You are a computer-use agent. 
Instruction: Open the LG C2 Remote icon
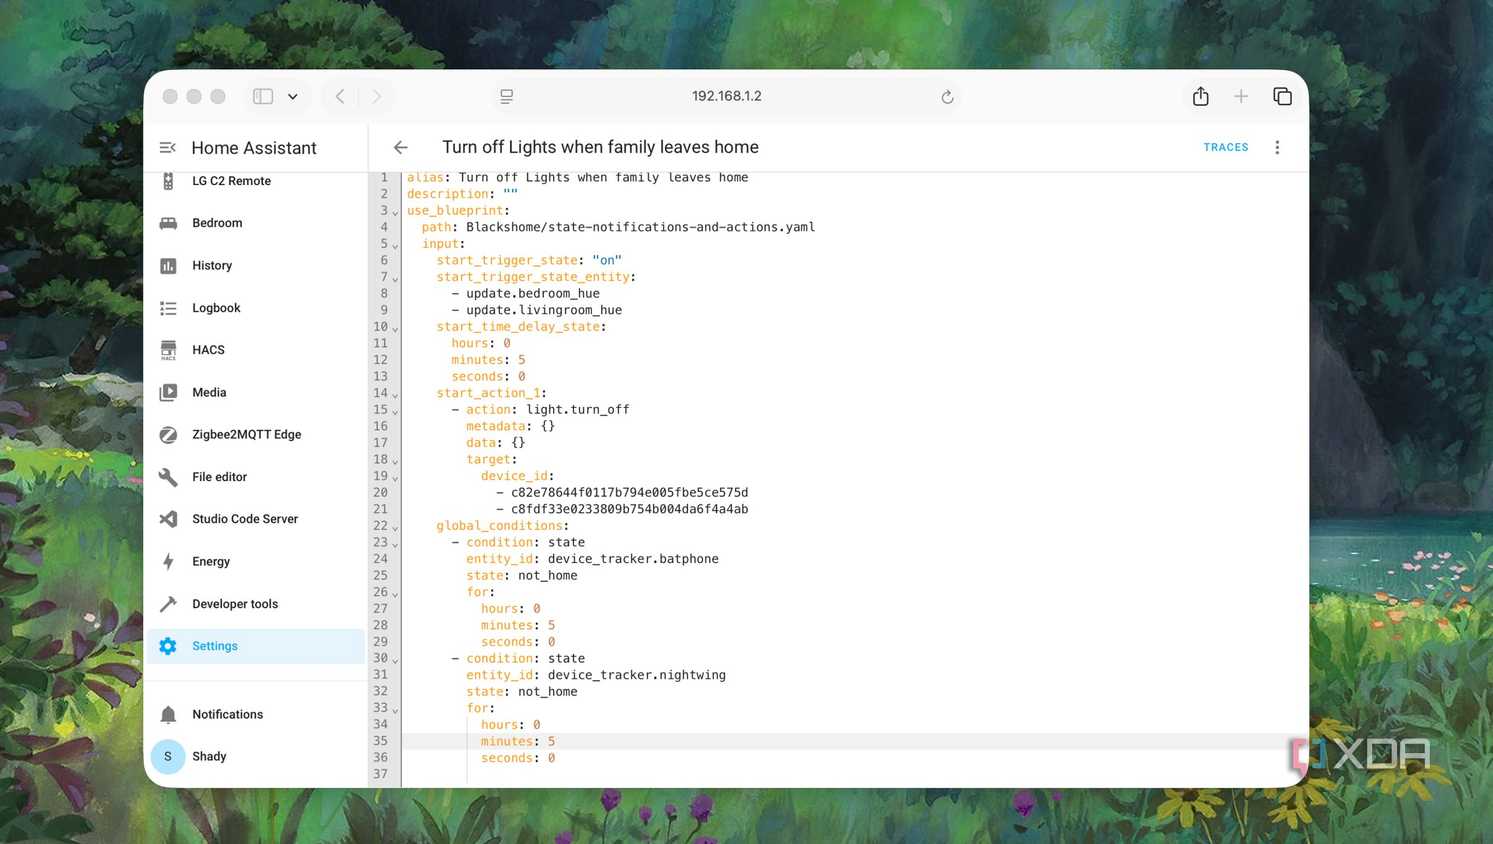click(x=168, y=181)
